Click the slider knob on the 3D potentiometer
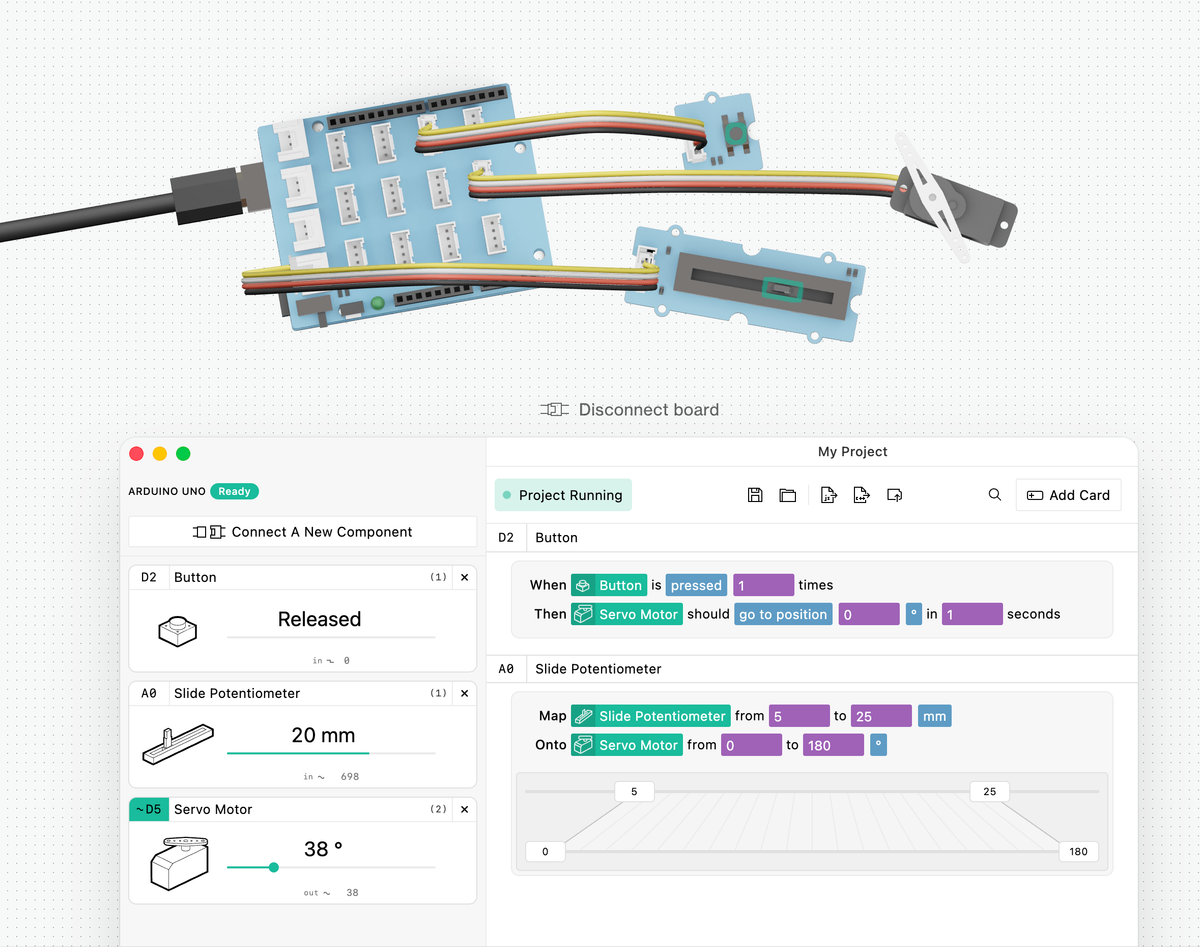 pyautogui.click(x=781, y=289)
